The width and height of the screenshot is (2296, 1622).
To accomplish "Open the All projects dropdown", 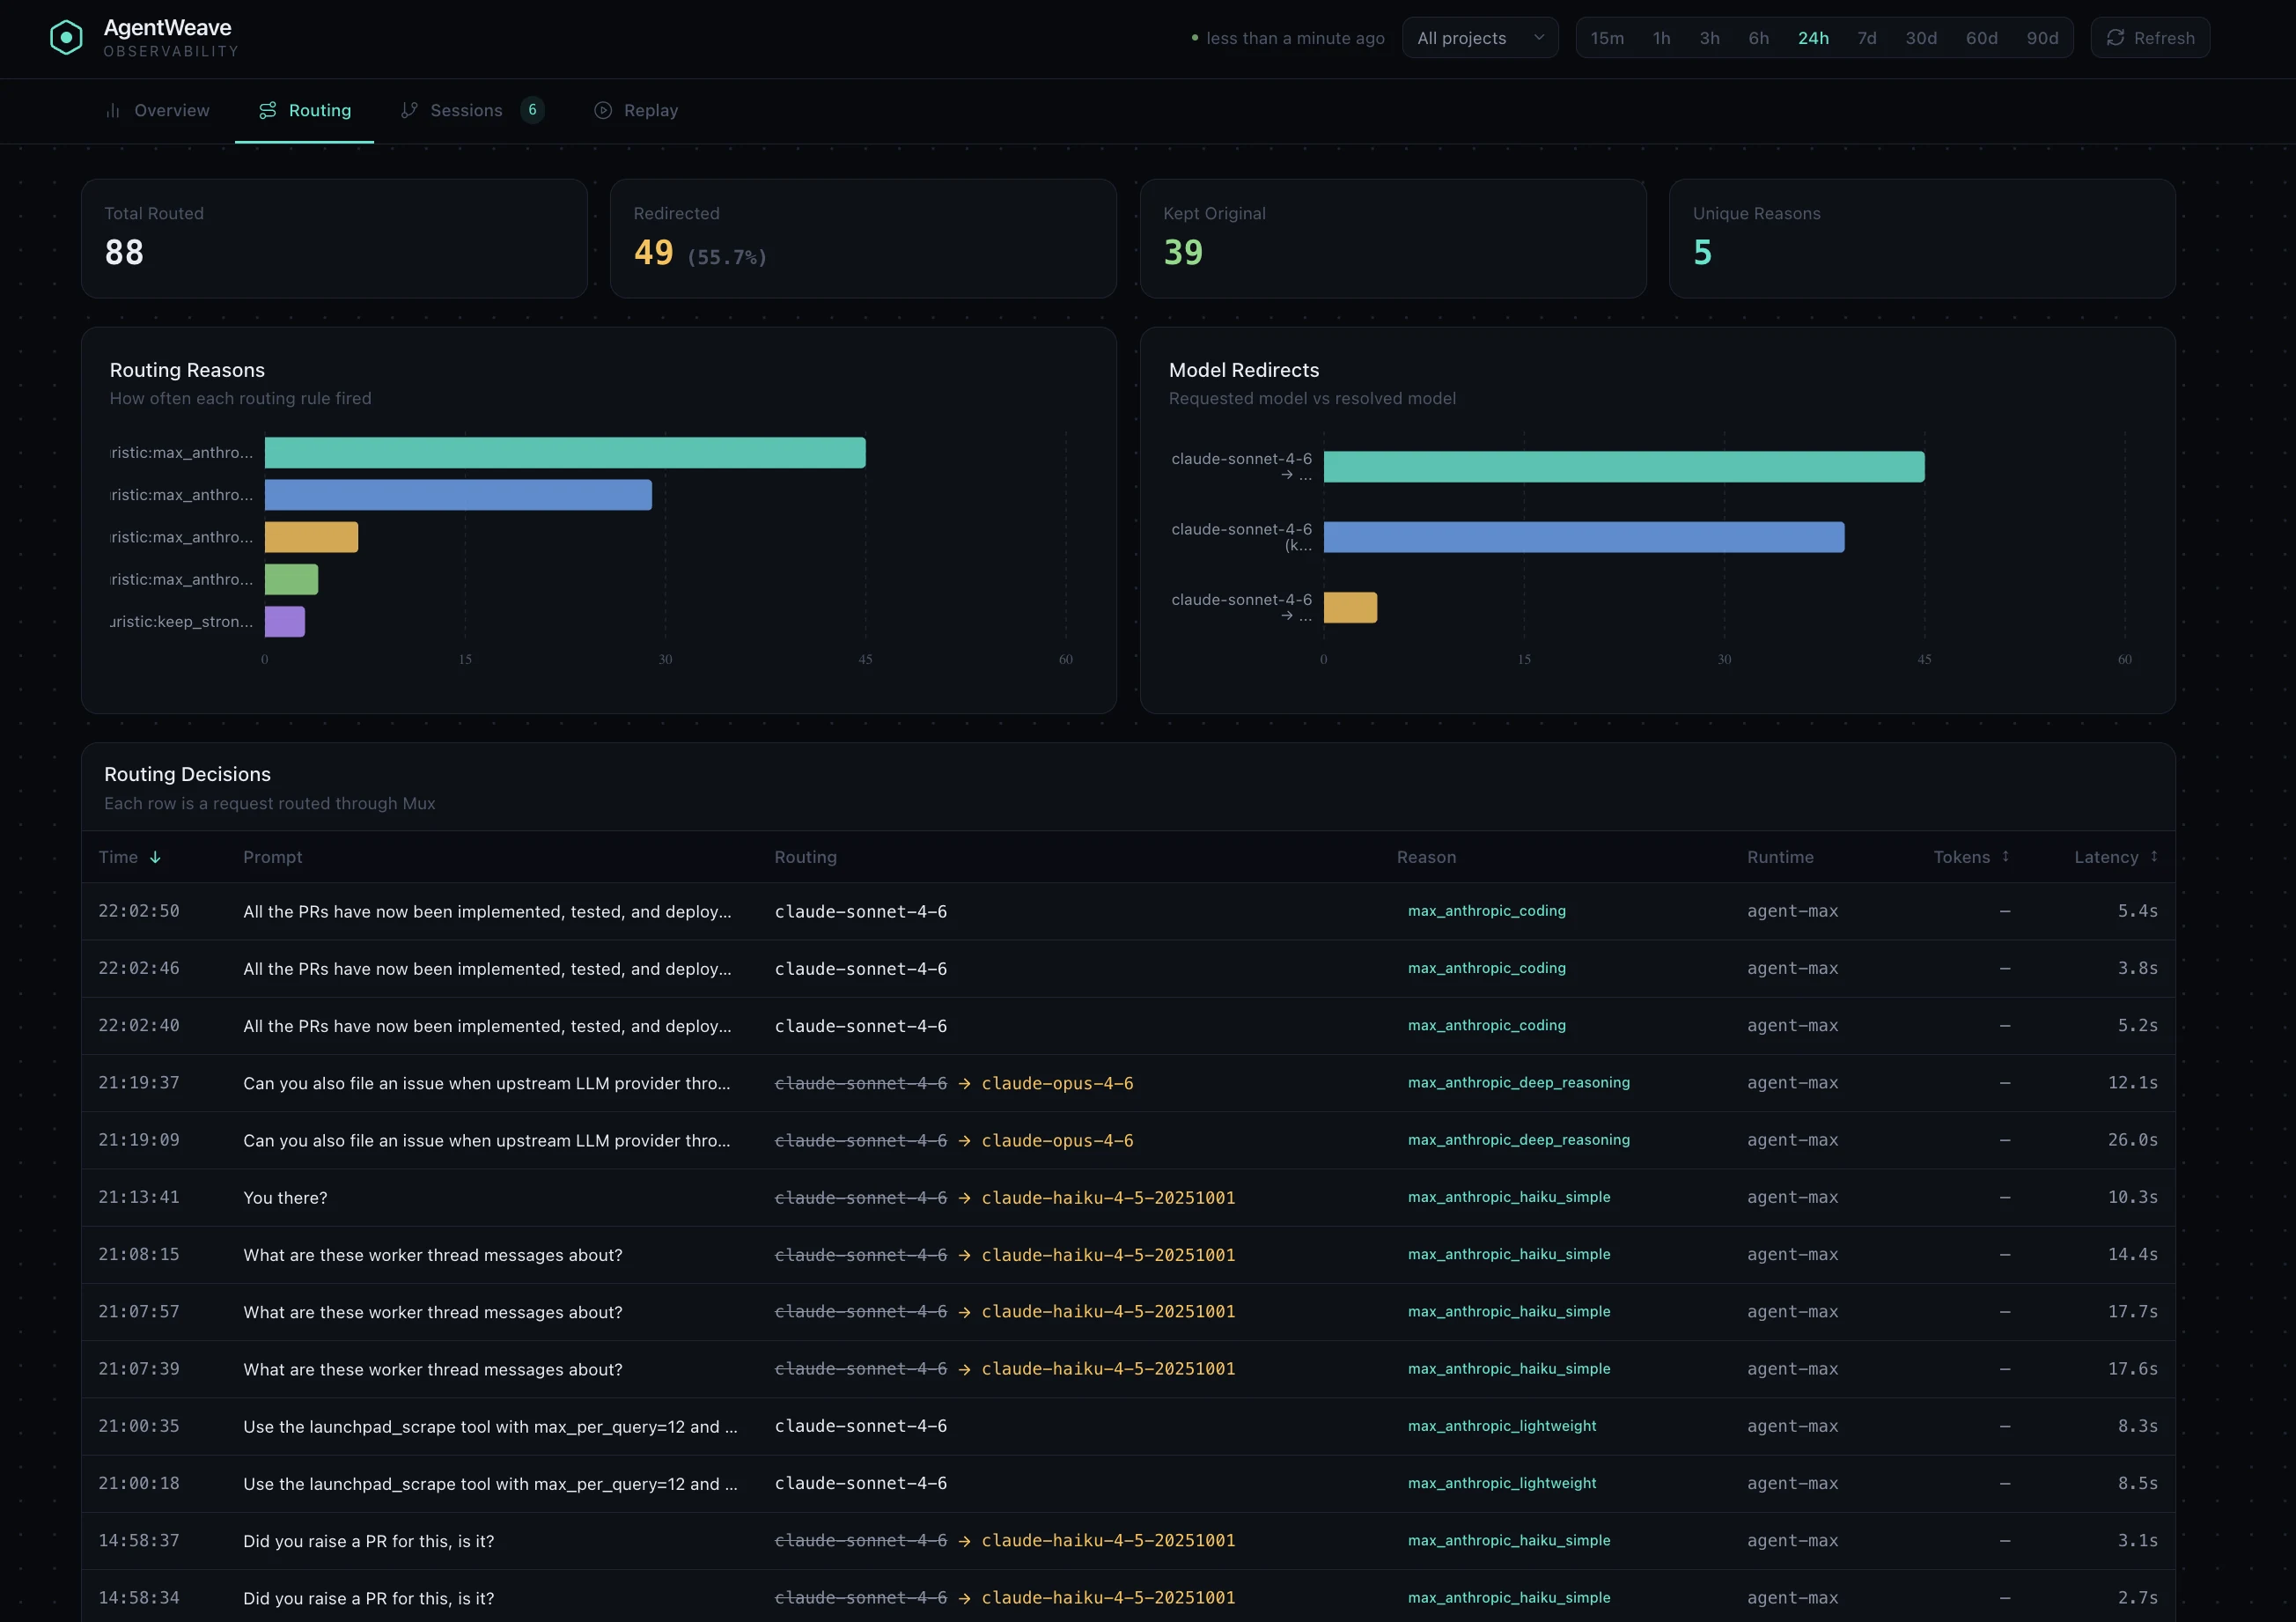I will click(1480, 38).
